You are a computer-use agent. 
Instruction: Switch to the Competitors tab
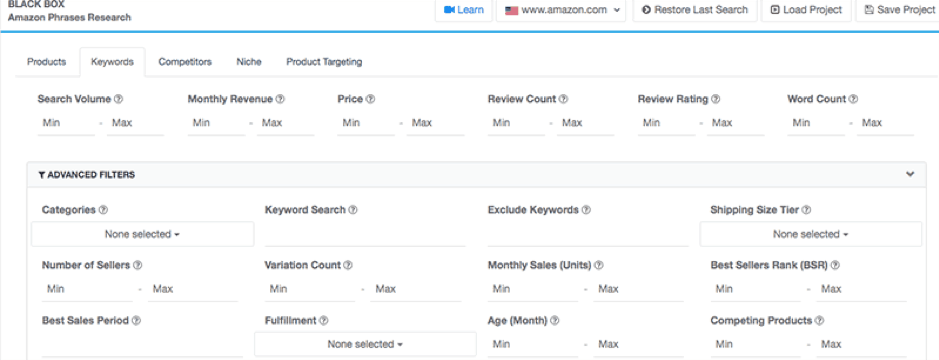[185, 62]
